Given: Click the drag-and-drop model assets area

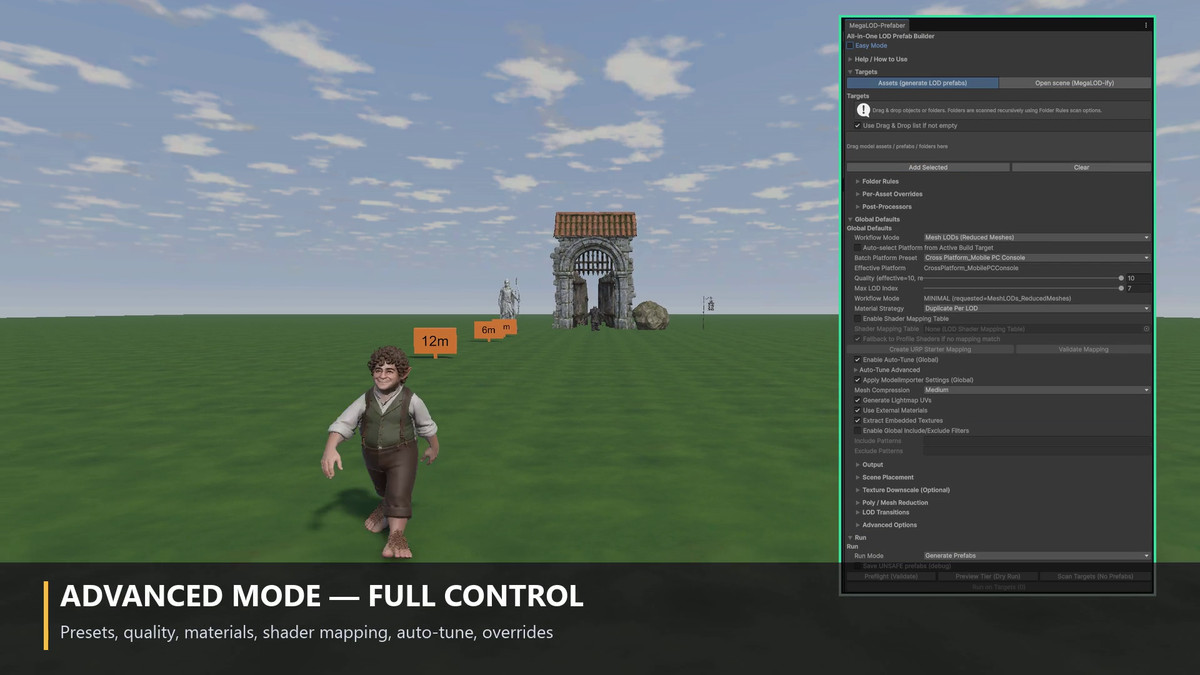Looking at the screenshot, I should pyautogui.click(x=999, y=147).
